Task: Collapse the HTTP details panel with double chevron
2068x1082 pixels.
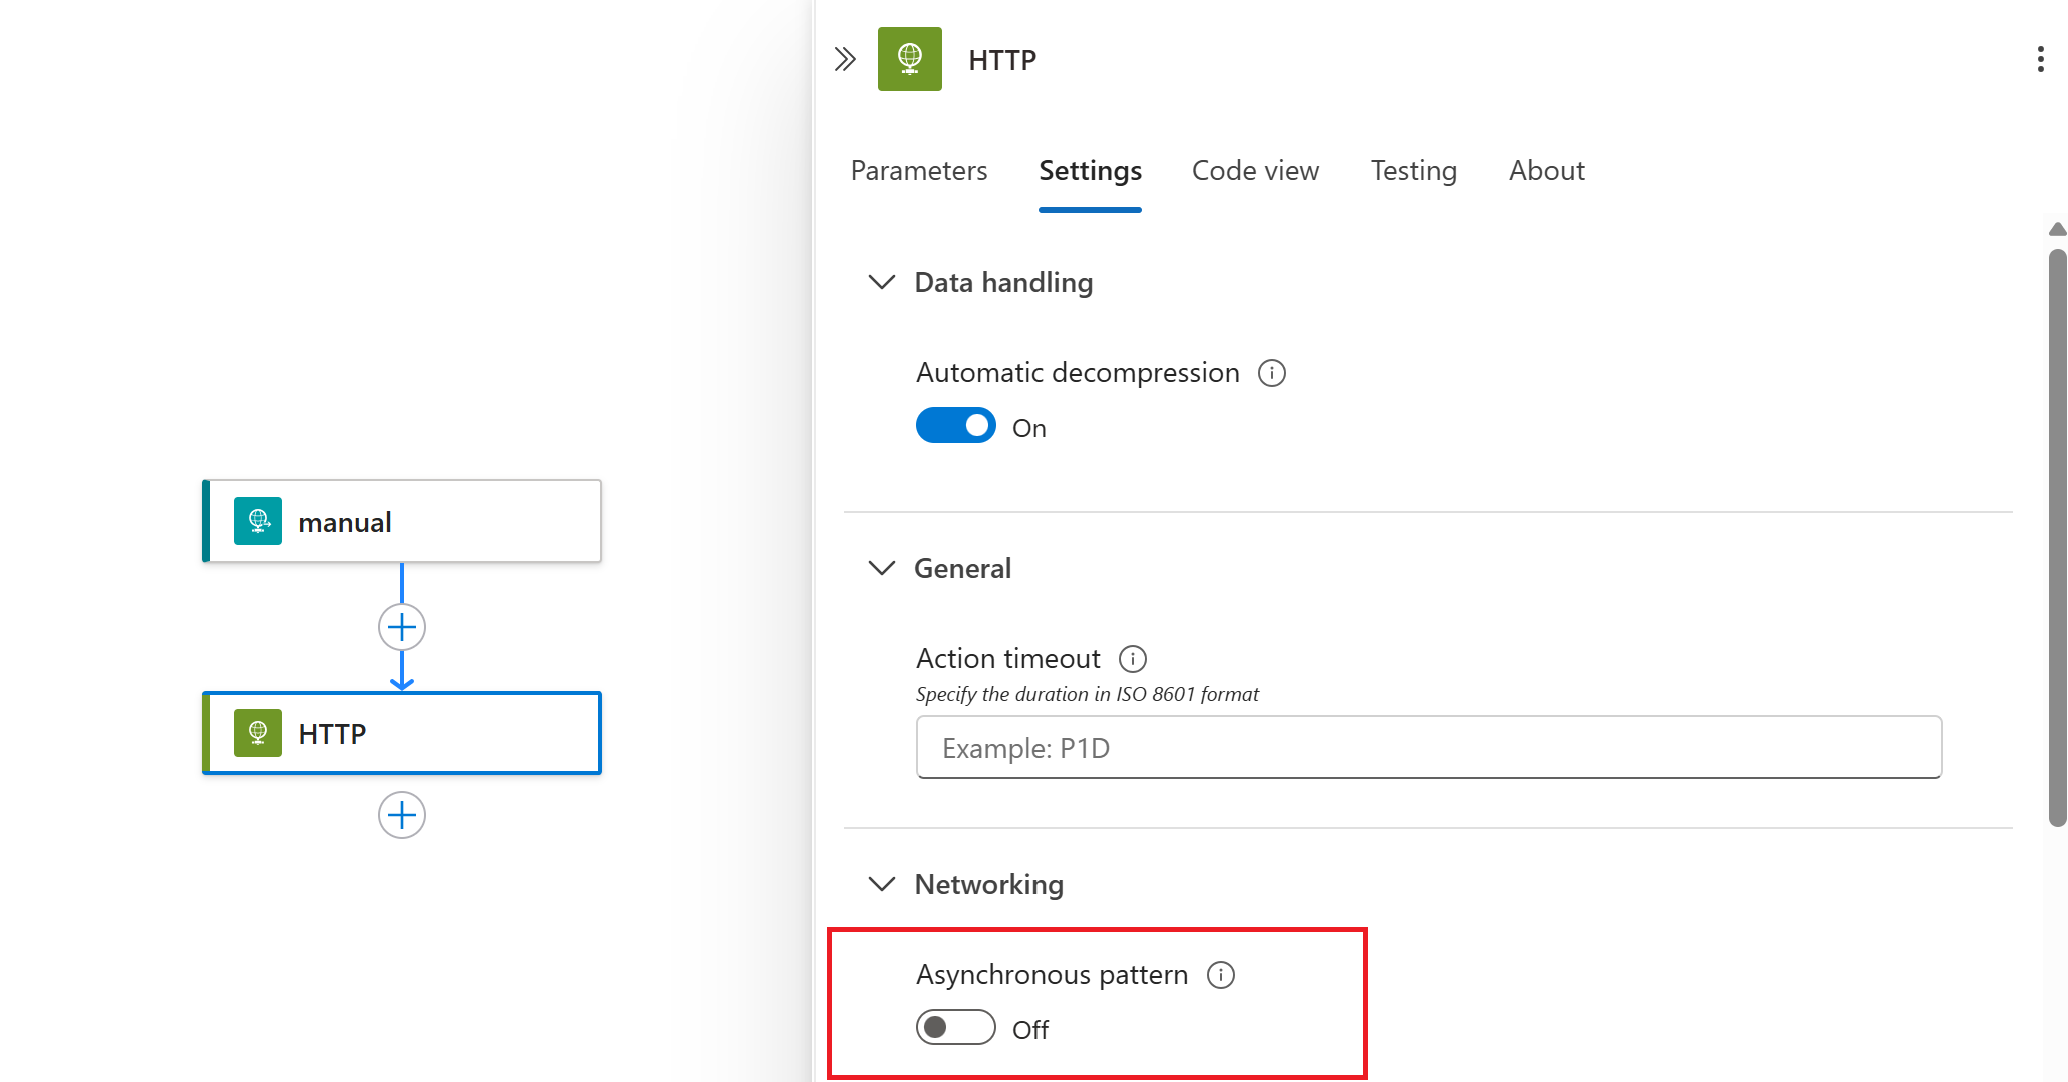Action: coord(845,60)
